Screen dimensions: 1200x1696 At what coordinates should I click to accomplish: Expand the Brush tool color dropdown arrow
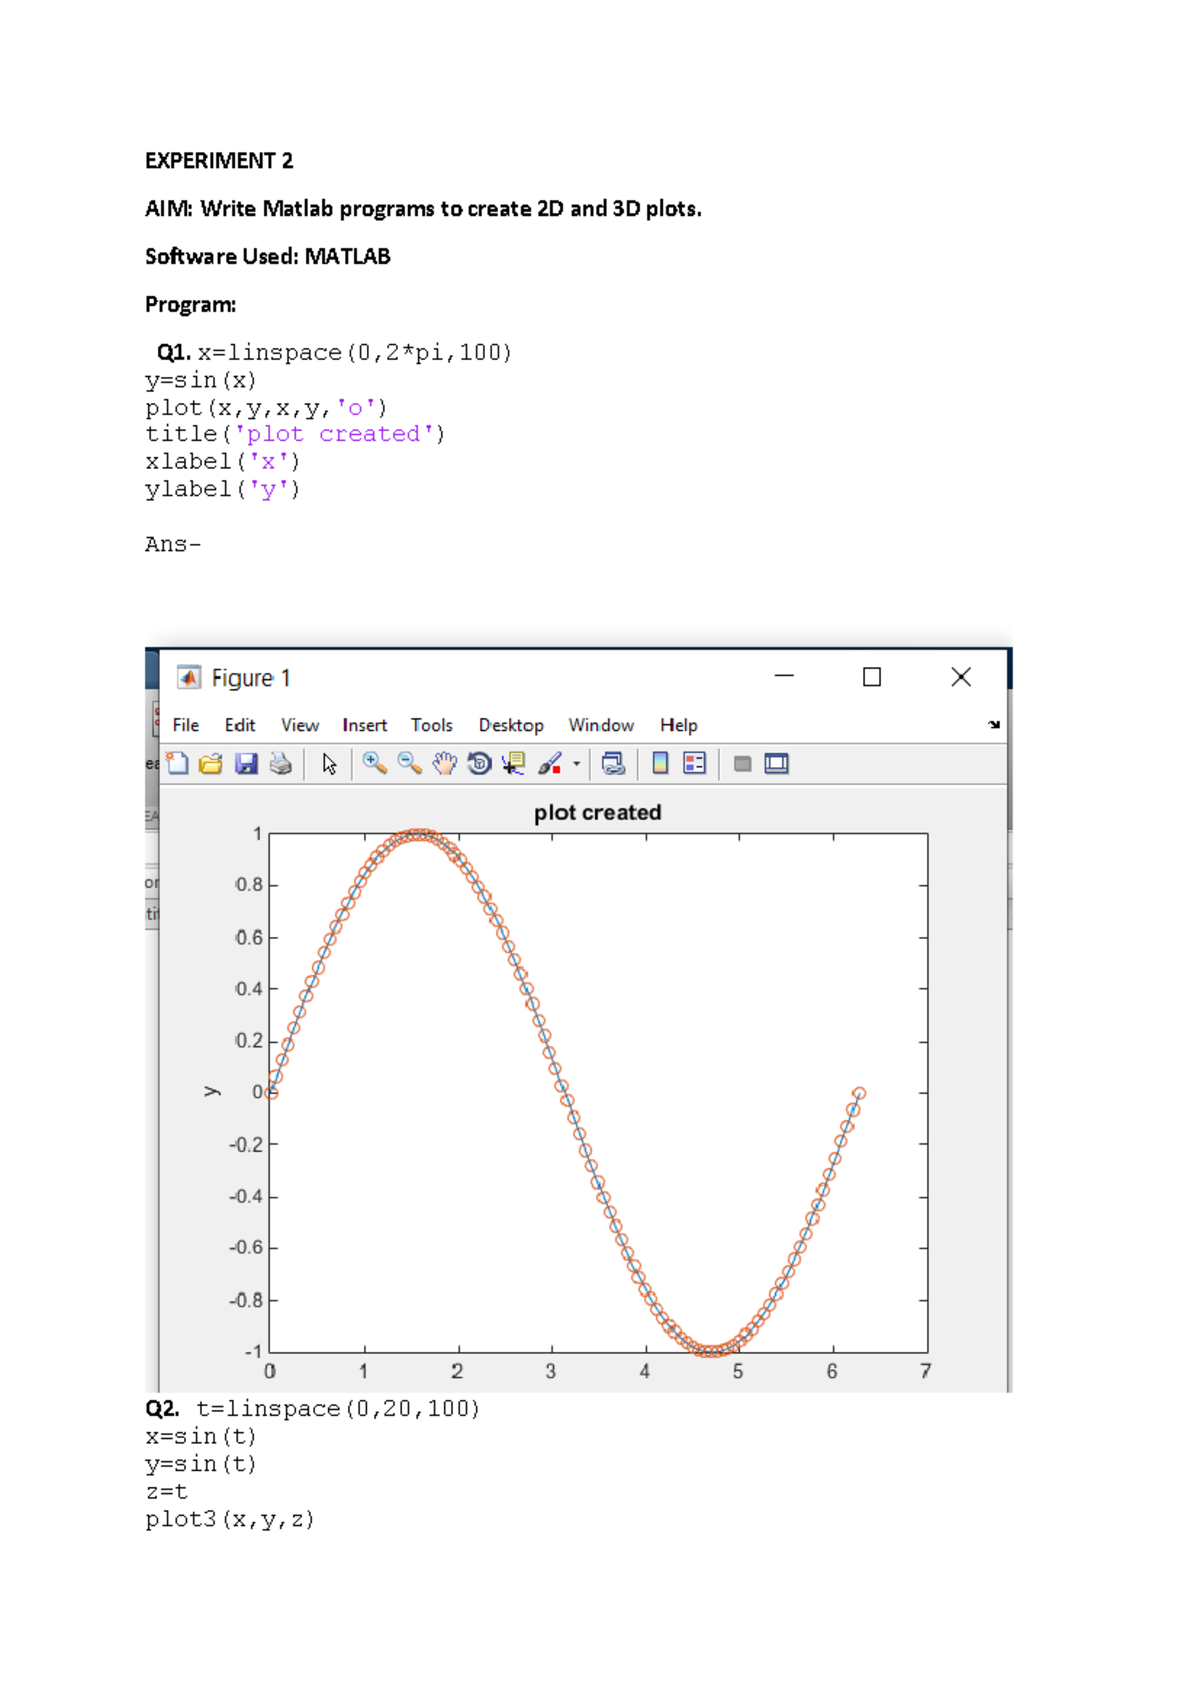point(577,764)
